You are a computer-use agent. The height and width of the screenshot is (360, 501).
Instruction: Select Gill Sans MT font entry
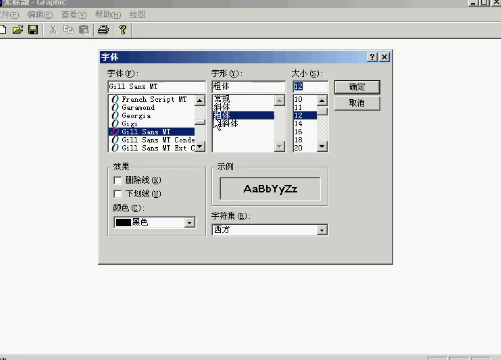click(152, 132)
